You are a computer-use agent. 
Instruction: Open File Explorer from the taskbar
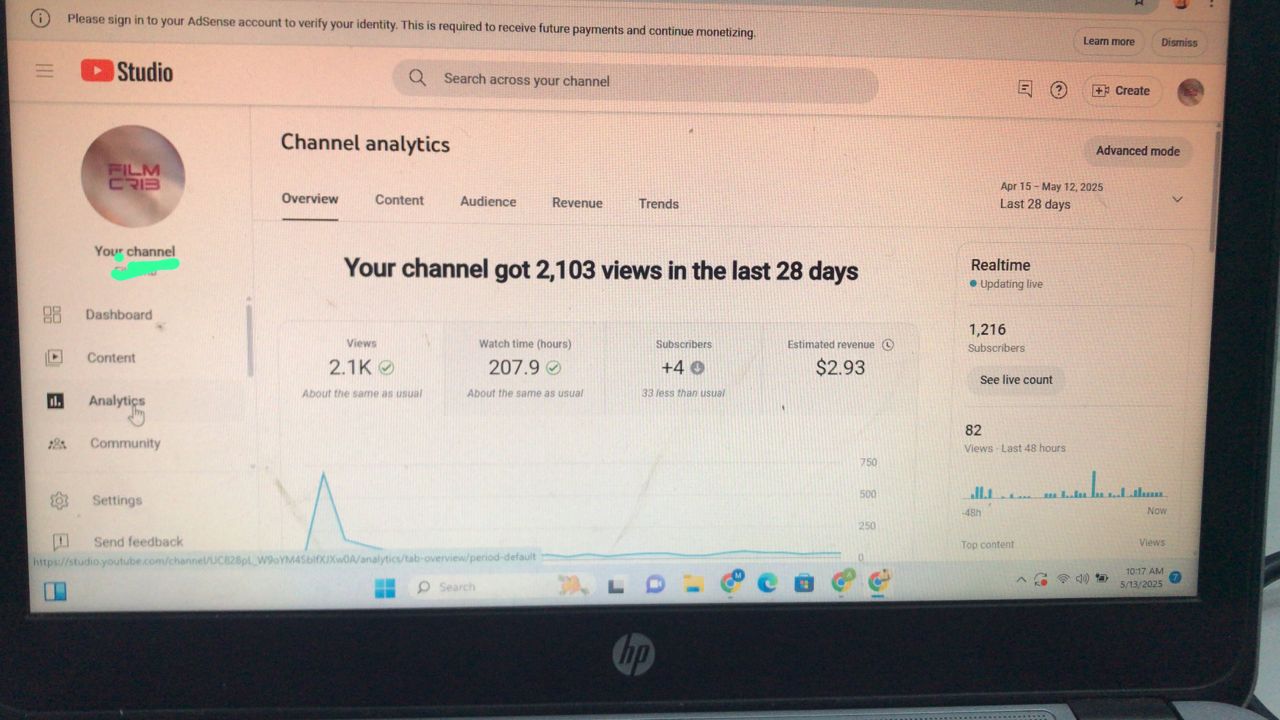(x=693, y=584)
